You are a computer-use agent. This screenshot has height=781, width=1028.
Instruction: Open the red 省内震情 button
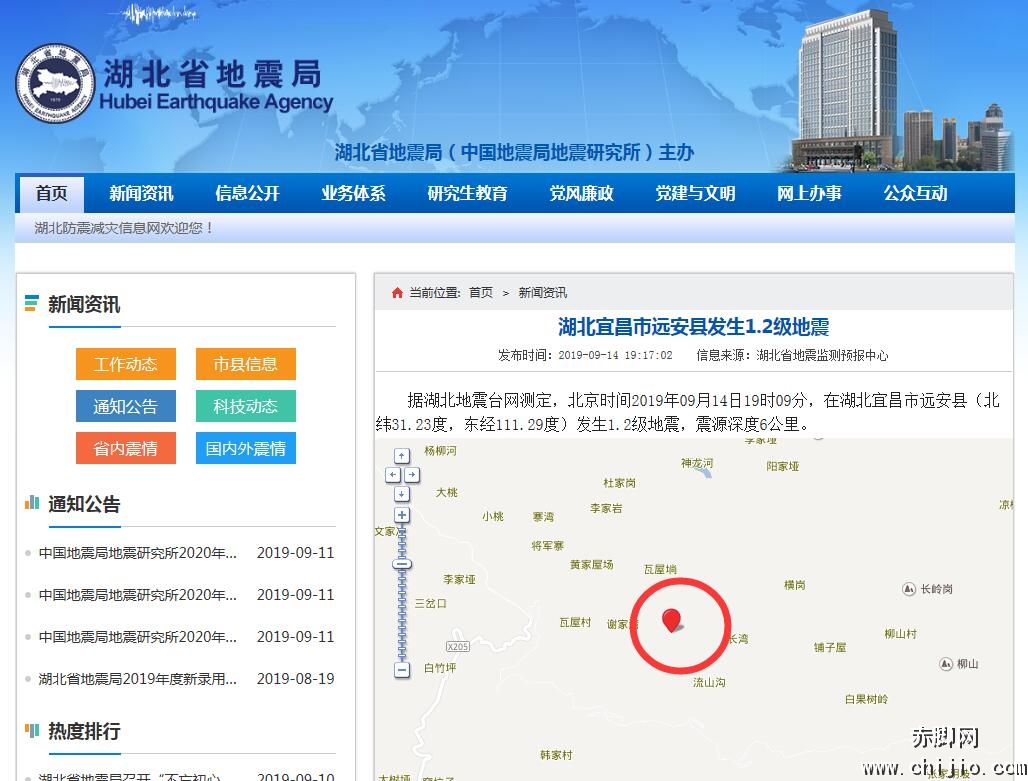pos(125,448)
